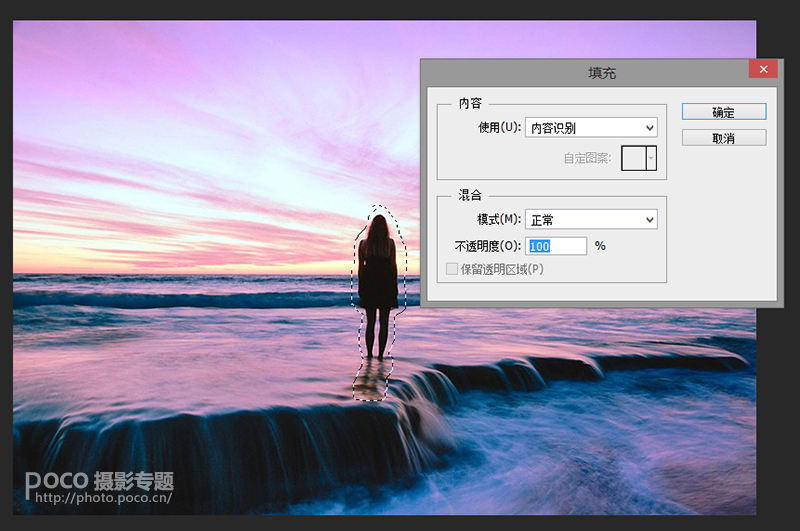Expand the 模式 blend mode dropdown showing 正常

590,219
